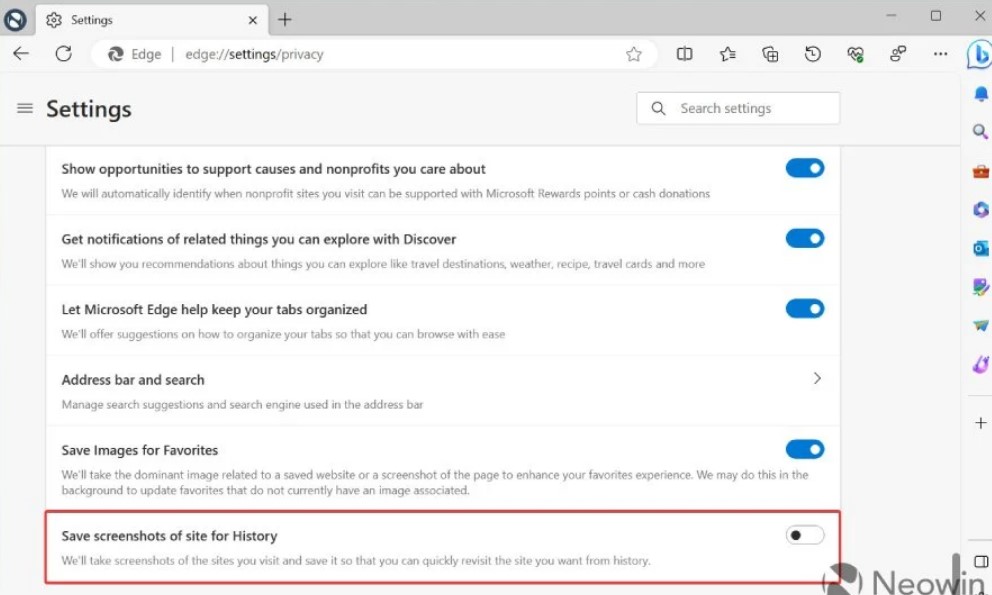Click 'Address bar and search' title
Screen dimensions: 992x595
tap(133, 380)
